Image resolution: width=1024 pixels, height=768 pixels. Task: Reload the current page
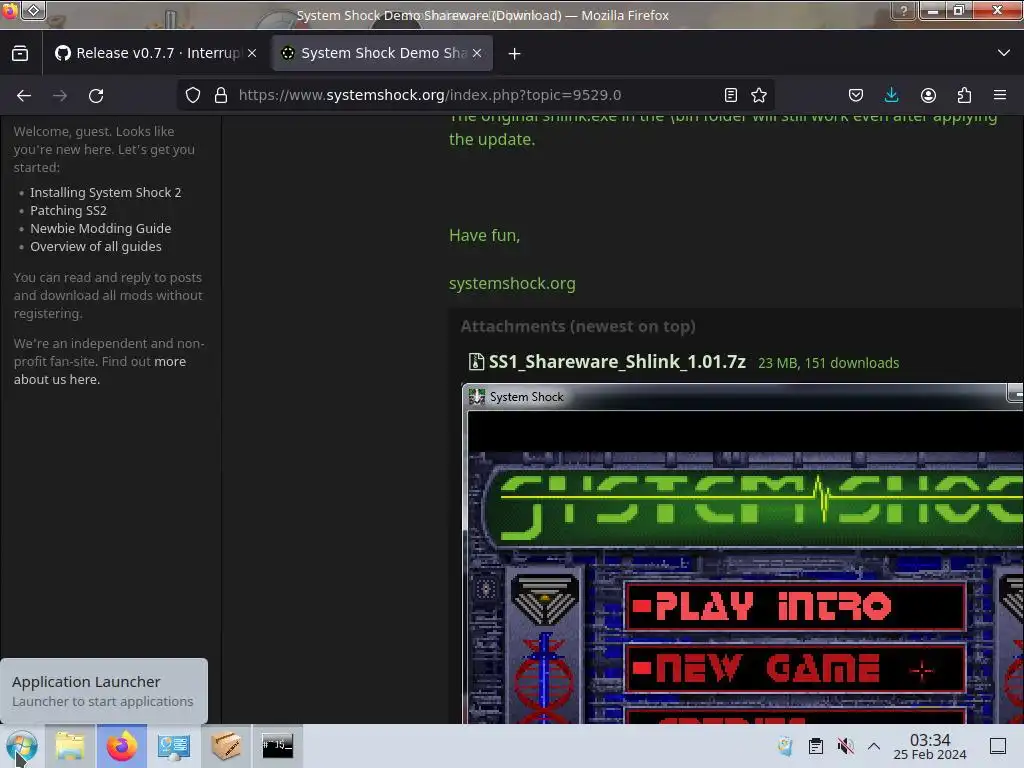(x=96, y=95)
